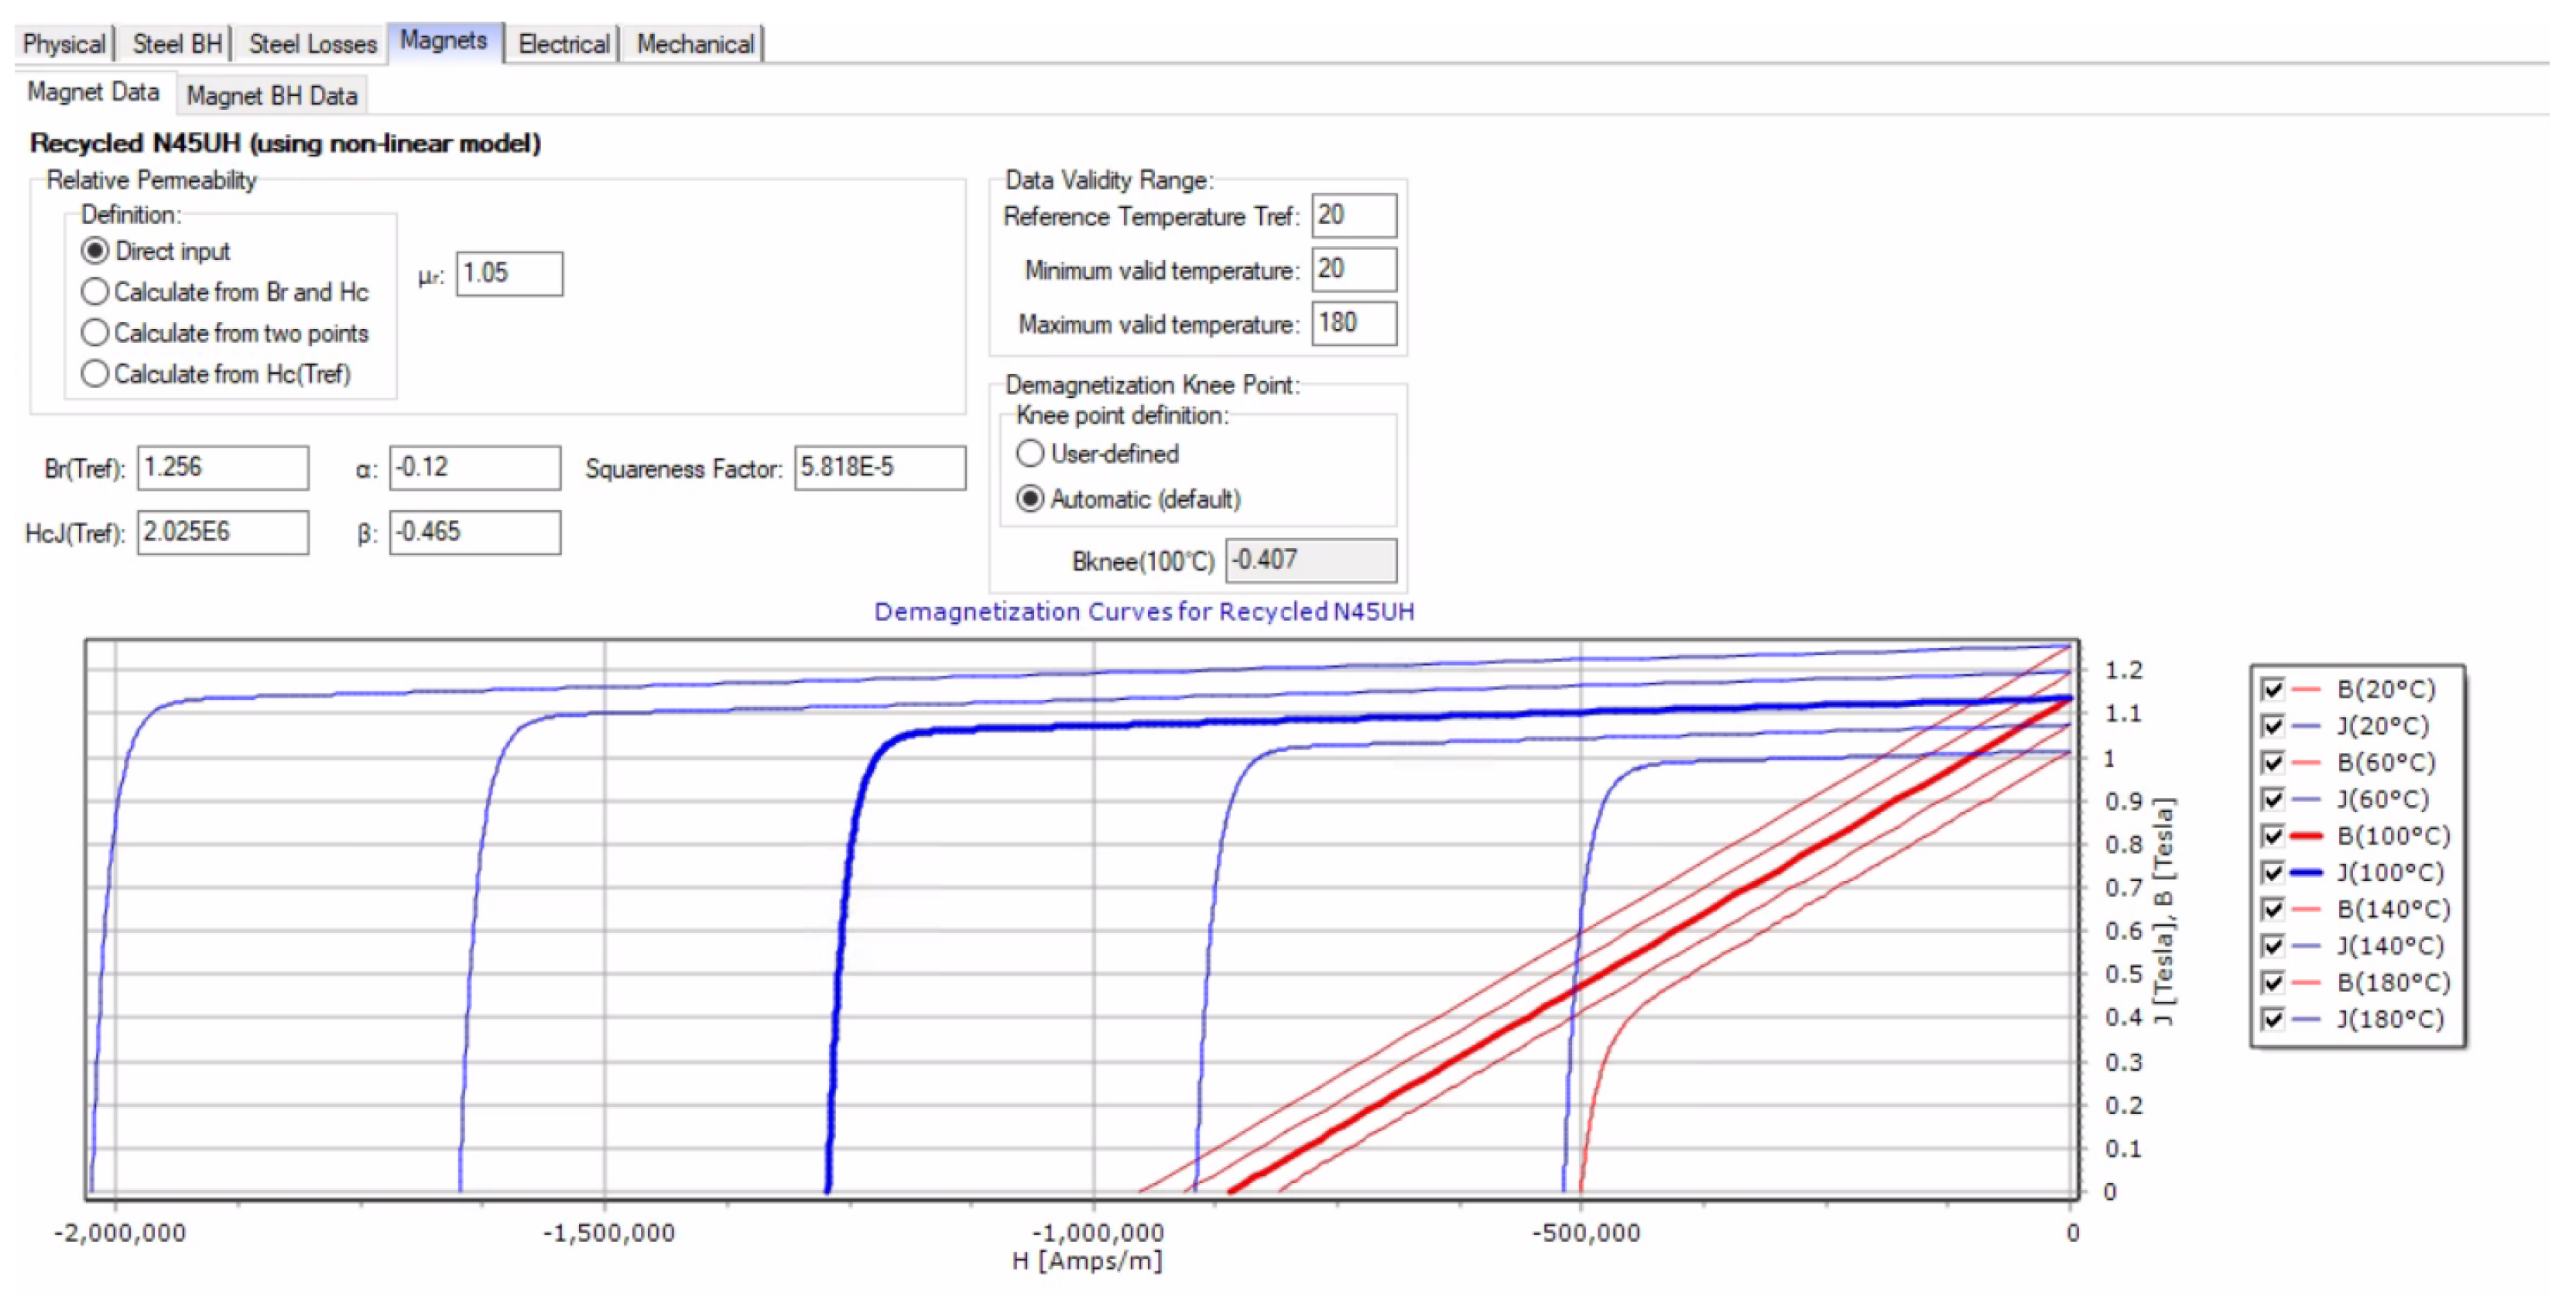Select Calculate from Br and Hc option
This screenshot has width=2576, height=1296.
95,292
